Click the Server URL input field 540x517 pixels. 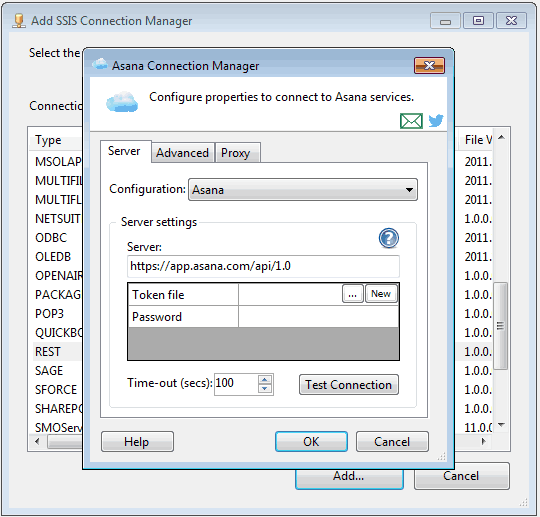pyautogui.click(x=263, y=266)
